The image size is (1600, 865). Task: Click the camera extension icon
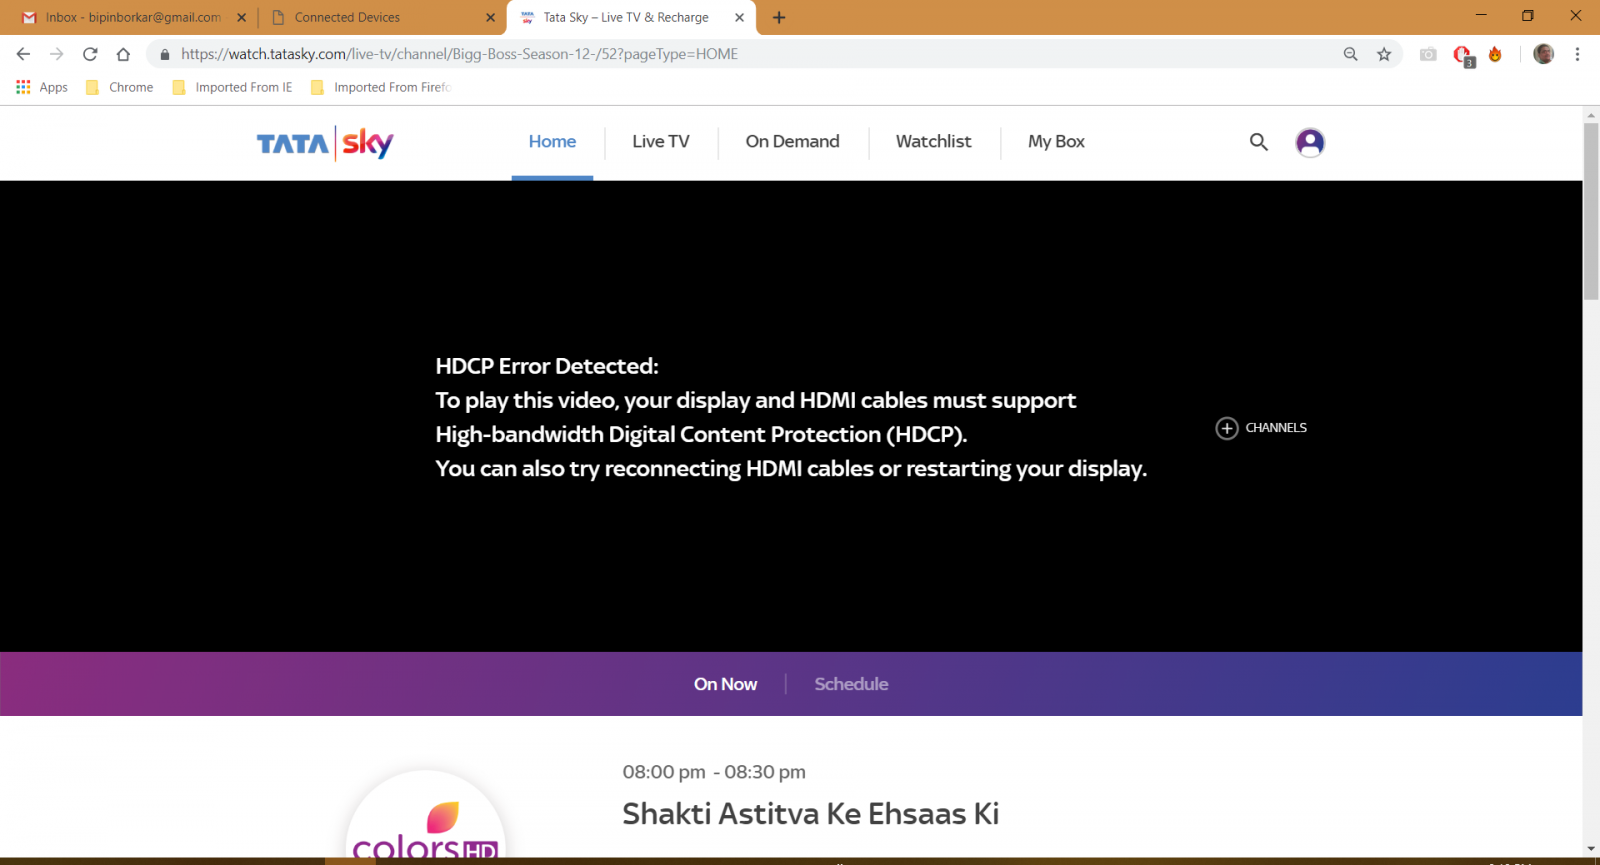pyautogui.click(x=1428, y=54)
